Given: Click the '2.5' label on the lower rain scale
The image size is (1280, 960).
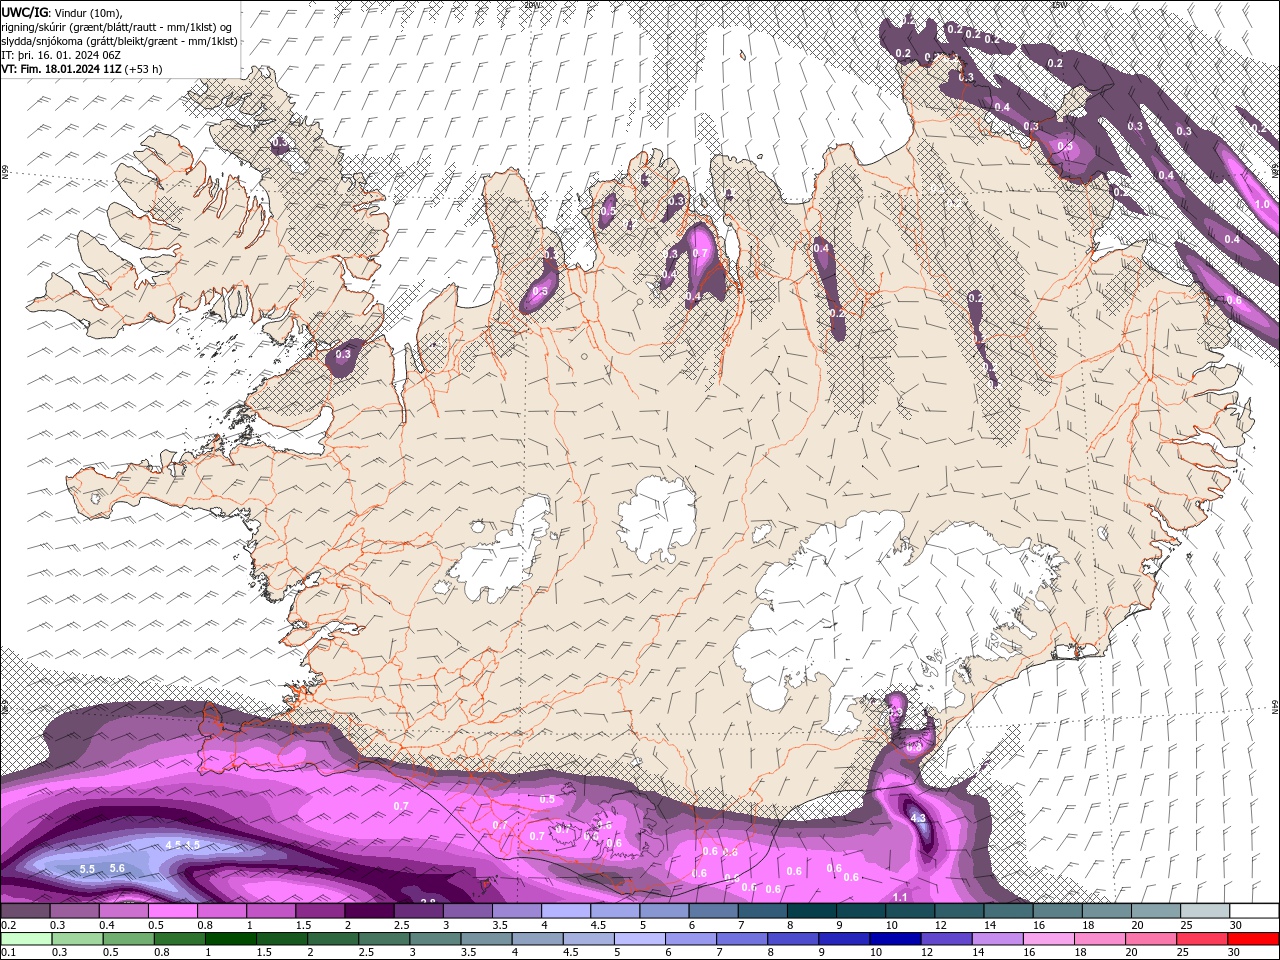Looking at the screenshot, I should (365, 952).
